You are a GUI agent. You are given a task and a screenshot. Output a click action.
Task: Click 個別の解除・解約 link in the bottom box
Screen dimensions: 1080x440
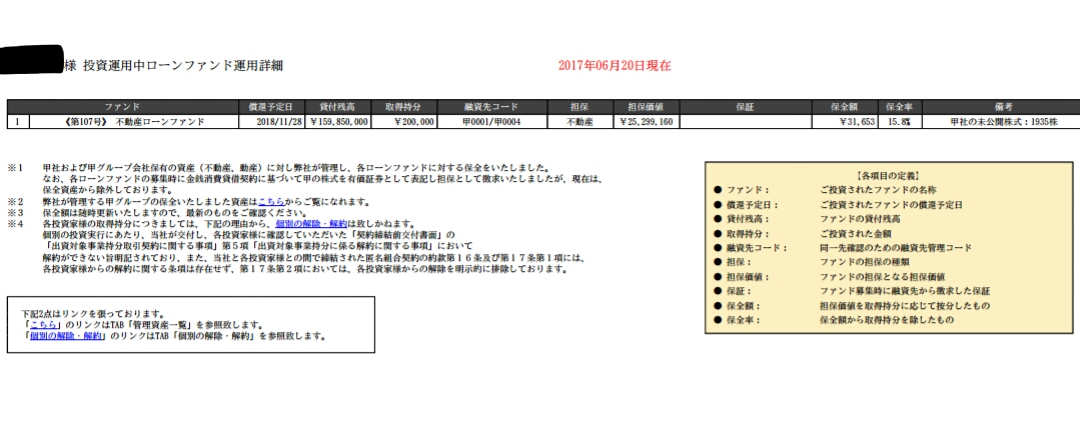(62, 336)
